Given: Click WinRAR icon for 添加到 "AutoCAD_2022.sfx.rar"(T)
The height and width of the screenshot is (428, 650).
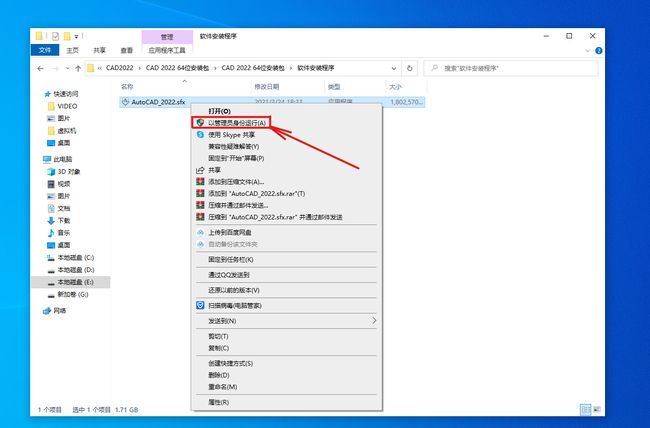Looking at the screenshot, I should pos(200,193).
